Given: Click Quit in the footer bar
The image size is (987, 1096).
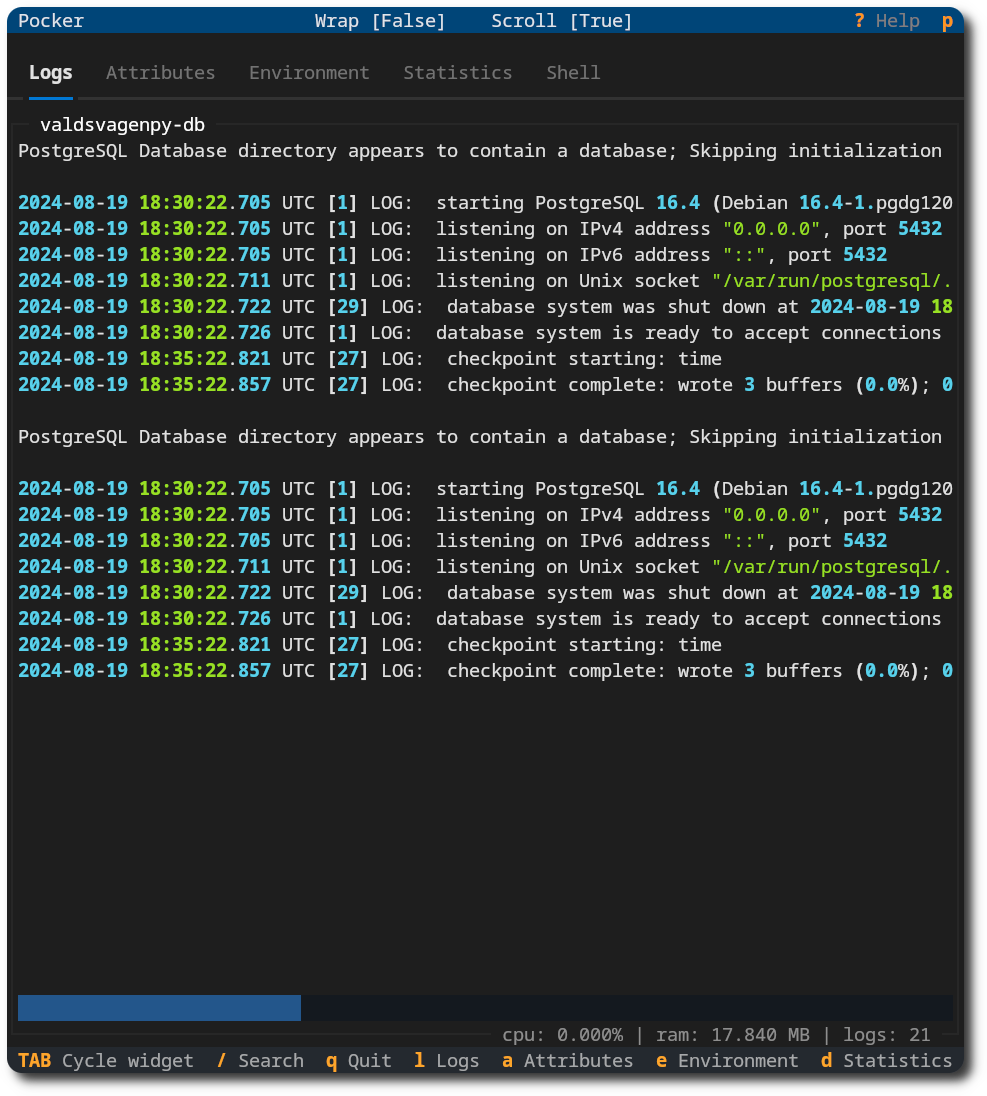Looking at the screenshot, I should (x=358, y=1060).
